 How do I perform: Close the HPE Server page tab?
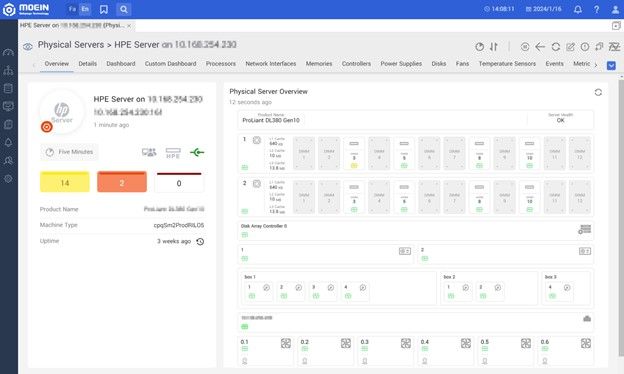tap(129, 25)
